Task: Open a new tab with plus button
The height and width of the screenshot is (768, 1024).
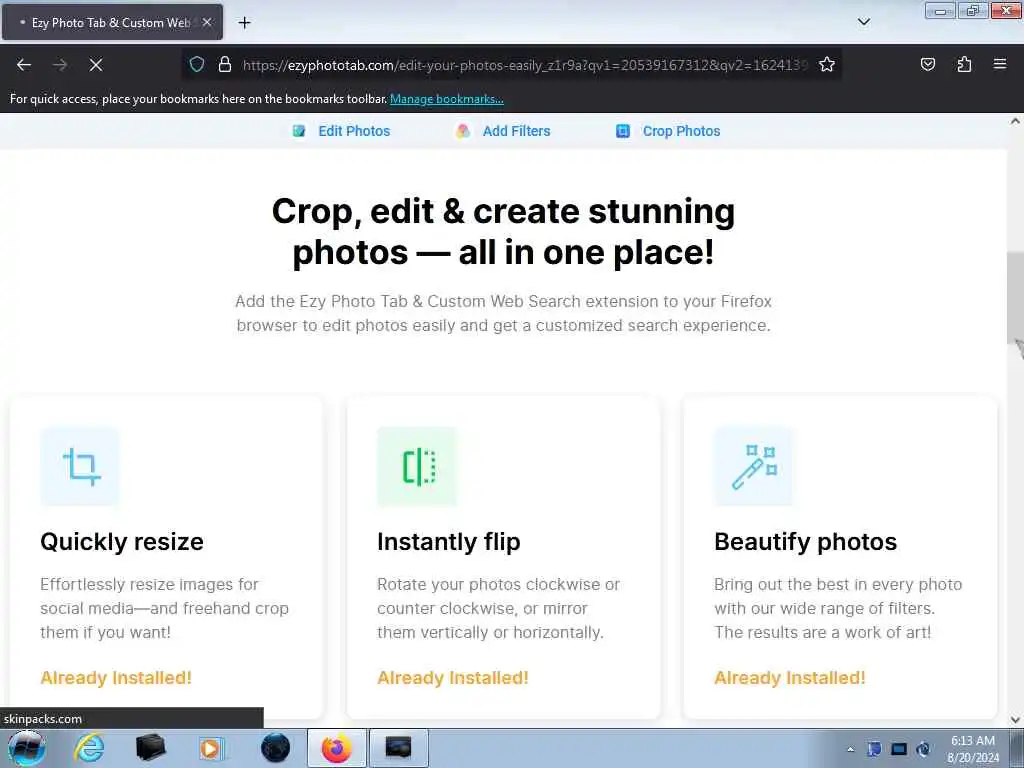Action: 244,23
